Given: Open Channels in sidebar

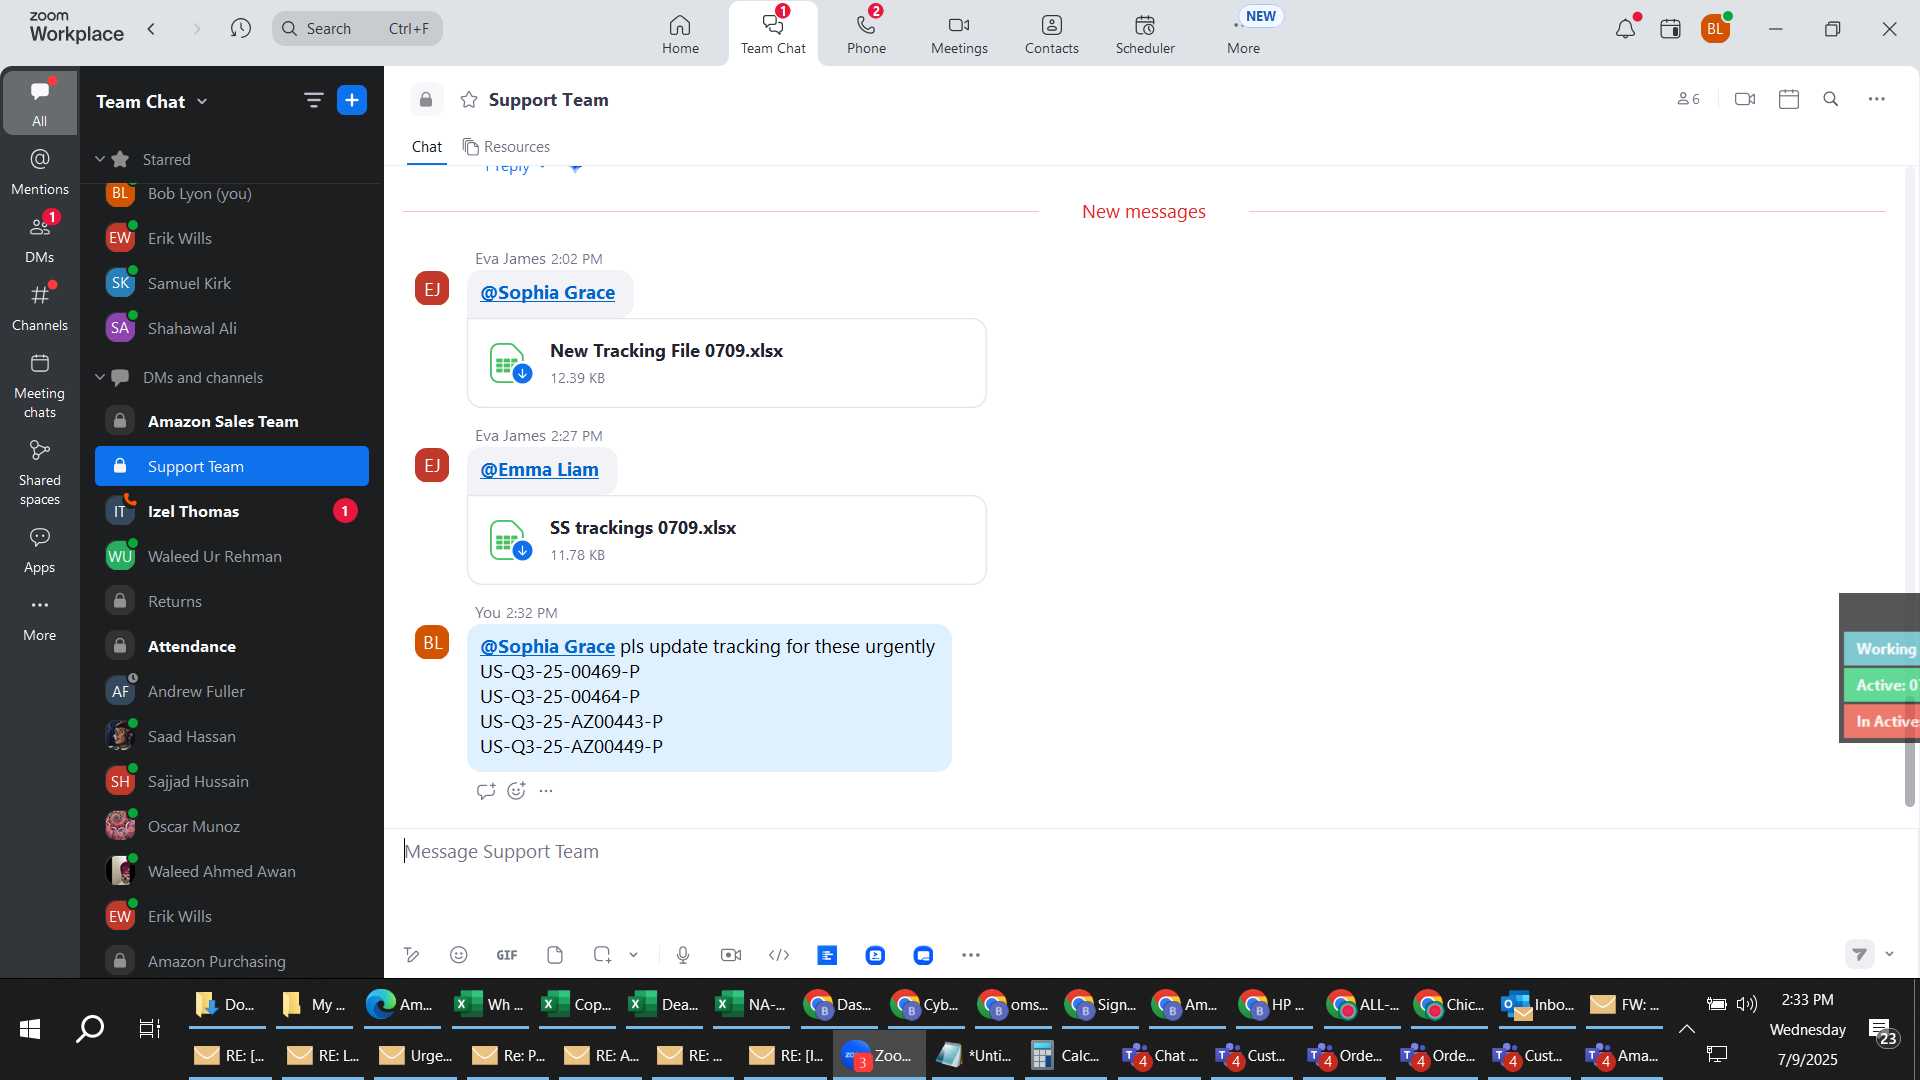Looking at the screenshot, I should tap(40, 308).
